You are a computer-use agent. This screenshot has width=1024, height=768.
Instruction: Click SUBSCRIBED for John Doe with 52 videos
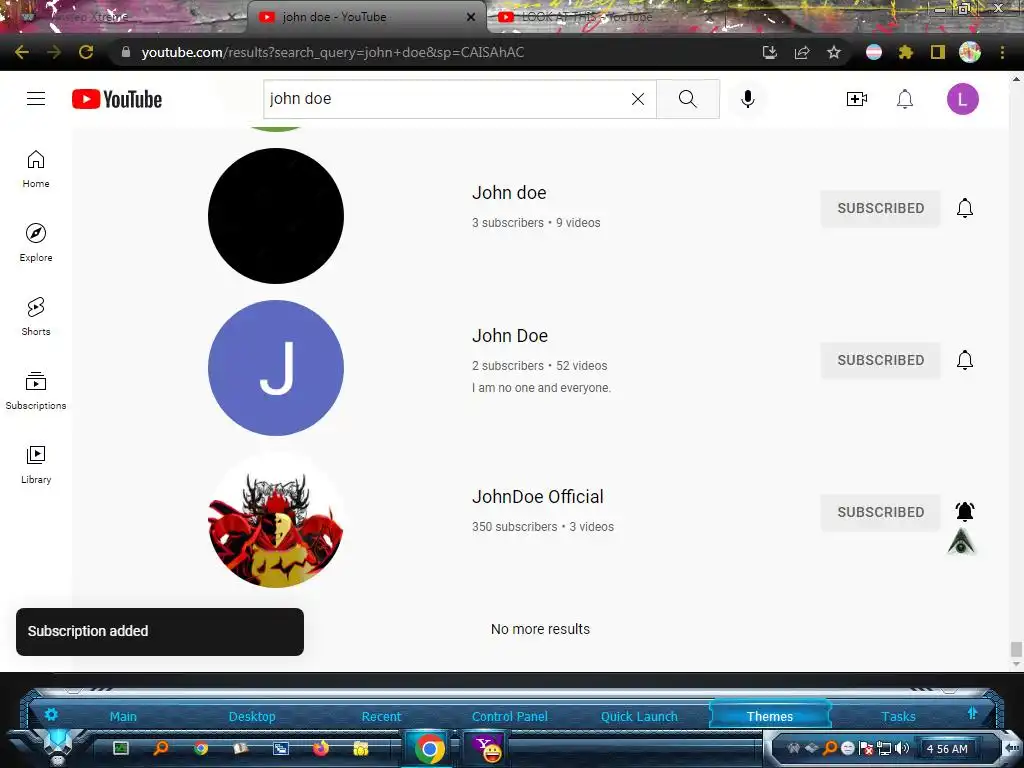[880, 360]
